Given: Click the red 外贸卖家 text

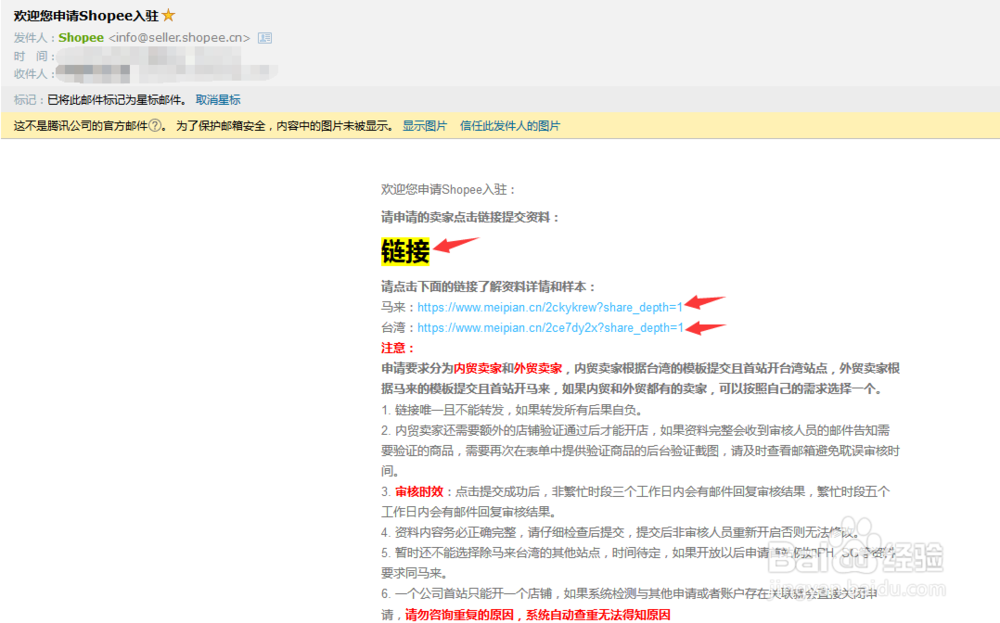Looking at the screenshot, I should (x=538, y=369).
